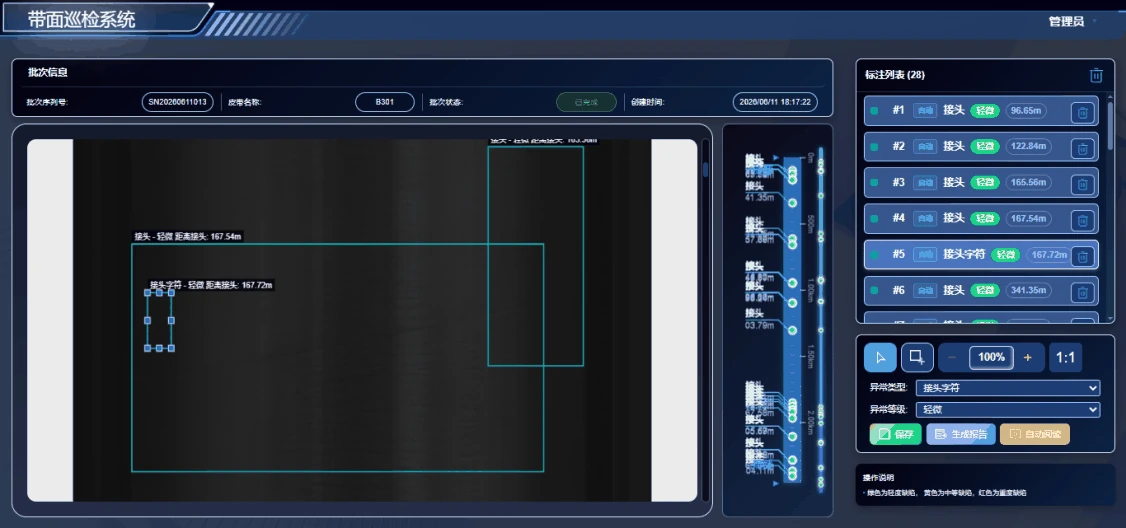Select annotation row #4 接头

tap(981, 218)
